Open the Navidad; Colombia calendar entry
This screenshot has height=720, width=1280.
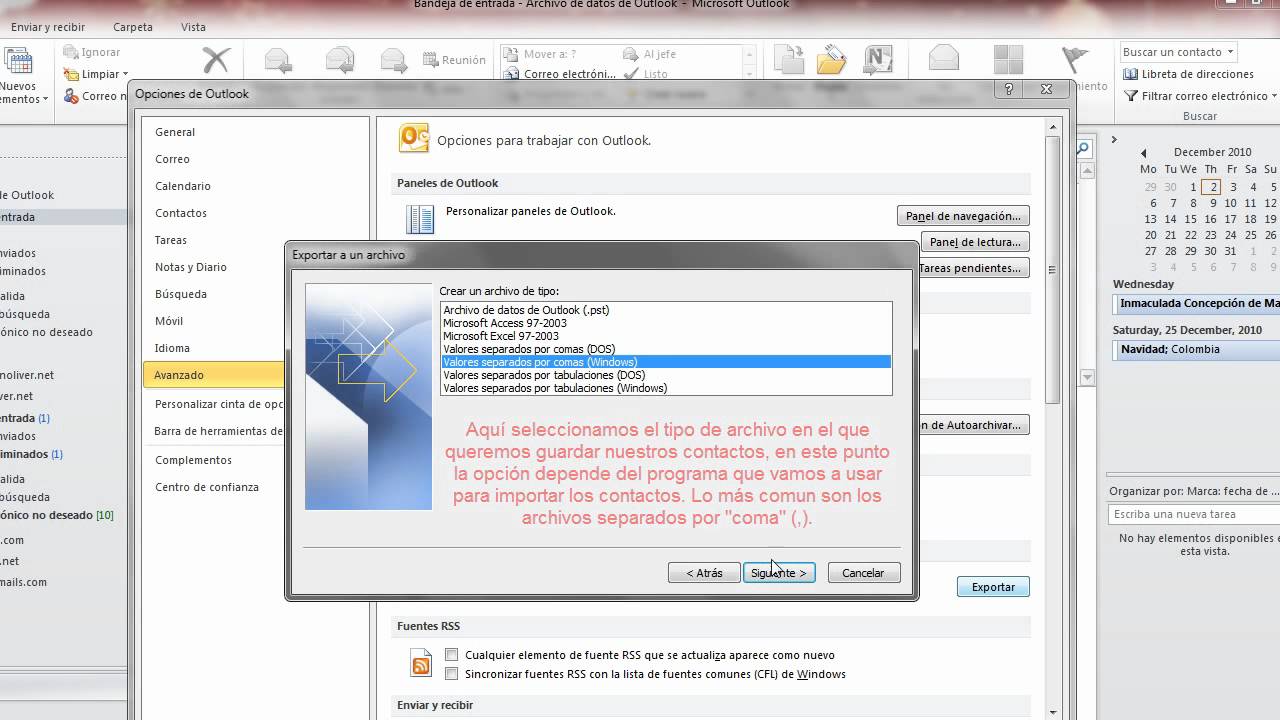[x=1196, y=350]
